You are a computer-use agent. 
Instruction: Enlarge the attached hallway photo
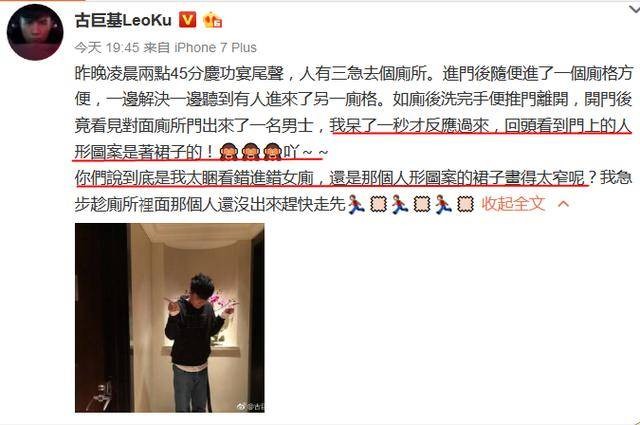pyautogui.click(x=170, y=318)
